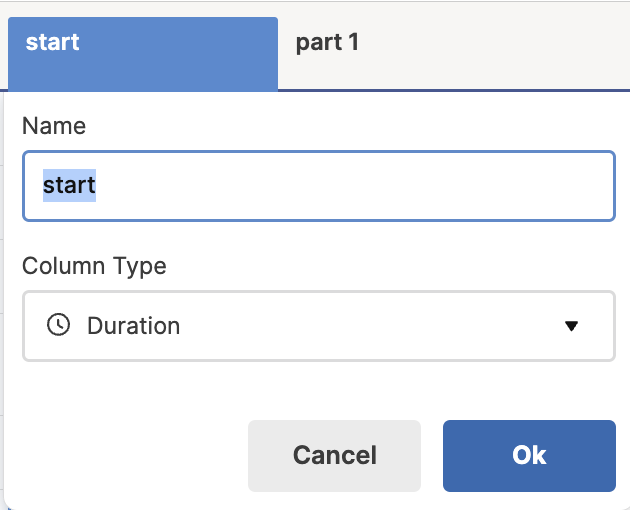Click the blank gap between Cancel and Ok
The height and width of the screenshot is (510, 630).
click(432, 455)
